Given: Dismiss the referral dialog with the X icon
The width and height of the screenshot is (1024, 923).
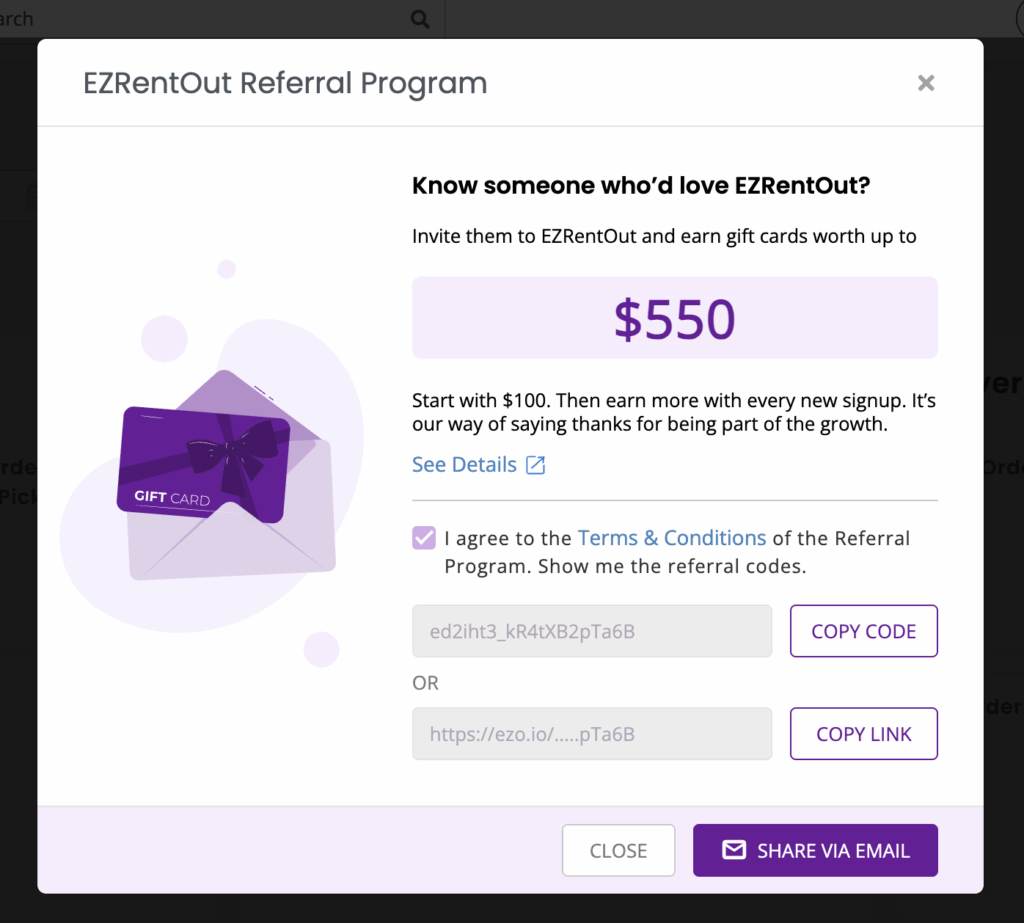Looking at the screenshot, I should (926, 83).
